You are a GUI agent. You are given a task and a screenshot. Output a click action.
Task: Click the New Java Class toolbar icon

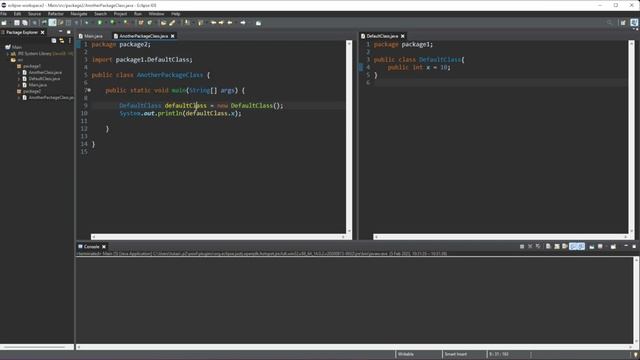150,23
